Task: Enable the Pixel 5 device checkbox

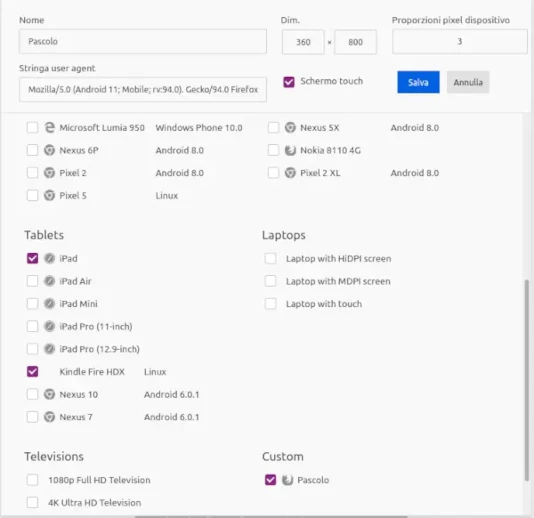Action: pyautogui.click(x=32, y=195)
